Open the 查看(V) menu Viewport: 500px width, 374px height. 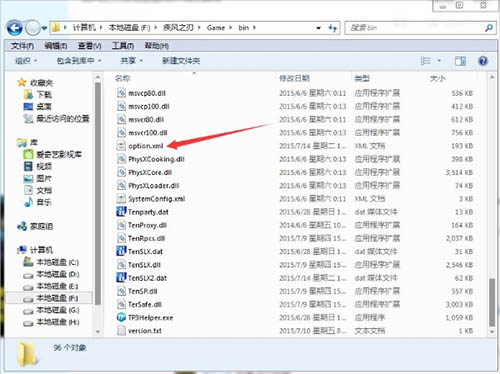tap(89, 46)
